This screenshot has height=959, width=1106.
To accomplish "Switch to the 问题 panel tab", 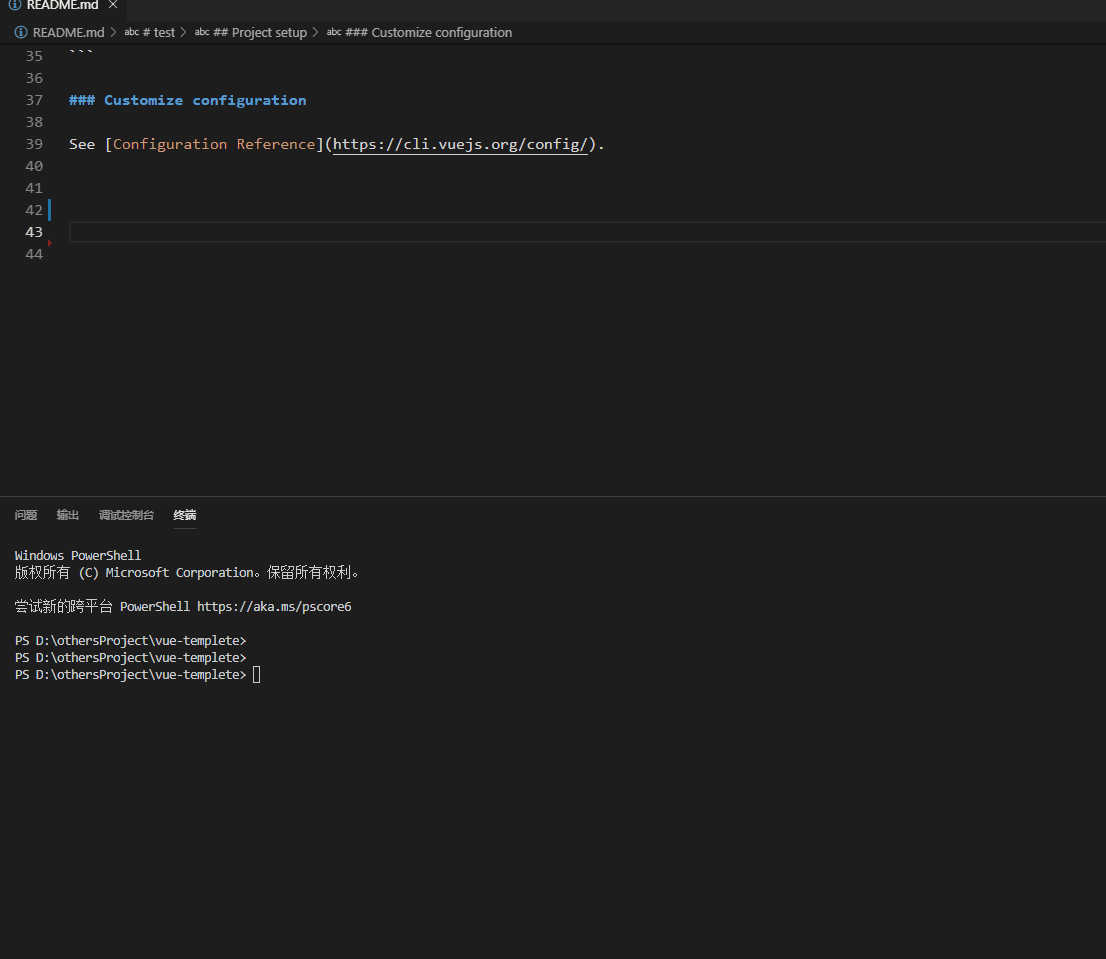I will (26, 515).
